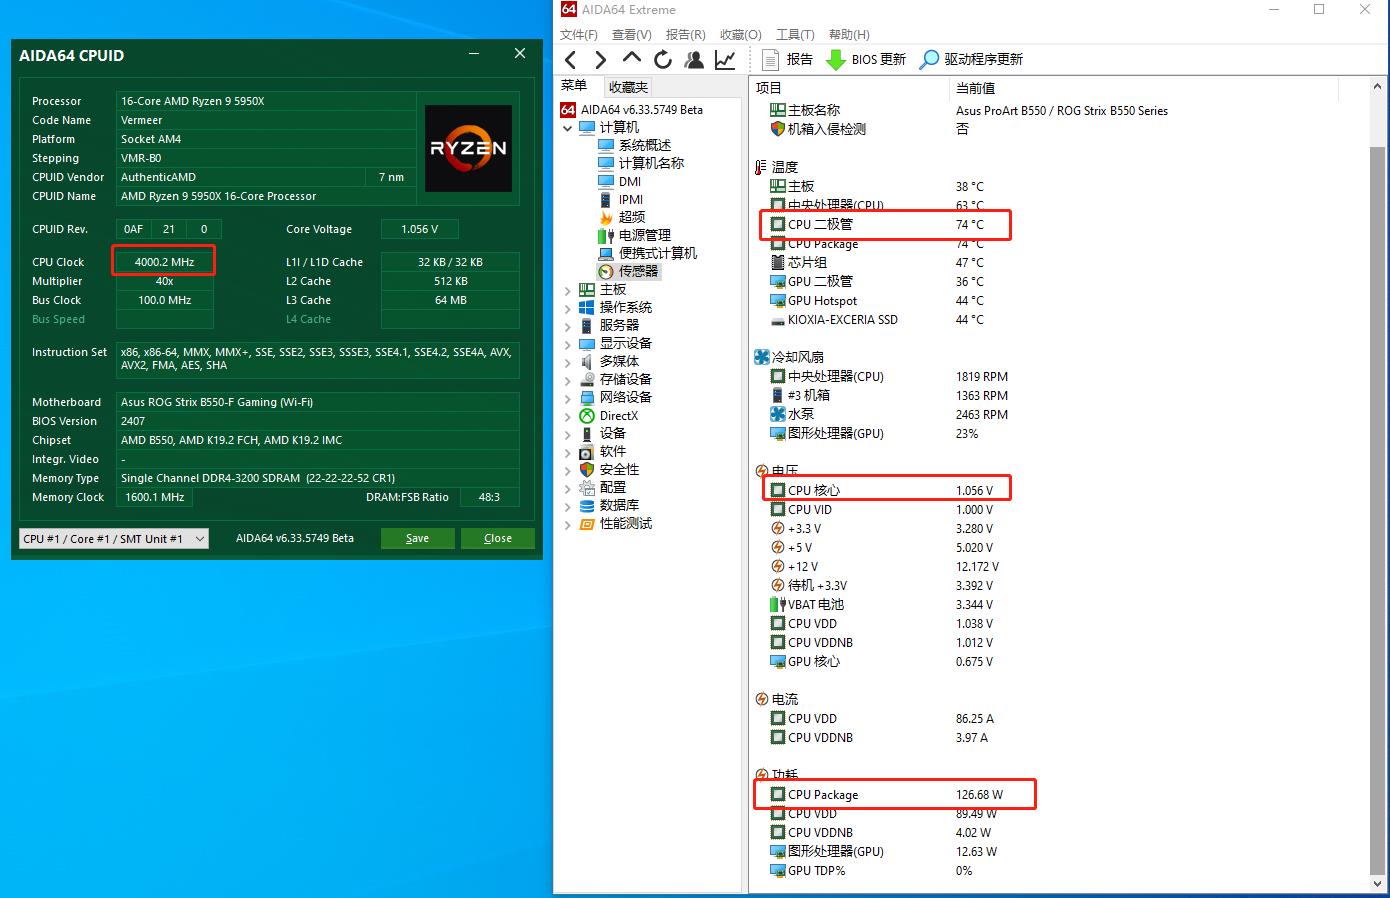Select the 软件 tree item
Viewport: 1390px width, 898px height.
point(603,451)
